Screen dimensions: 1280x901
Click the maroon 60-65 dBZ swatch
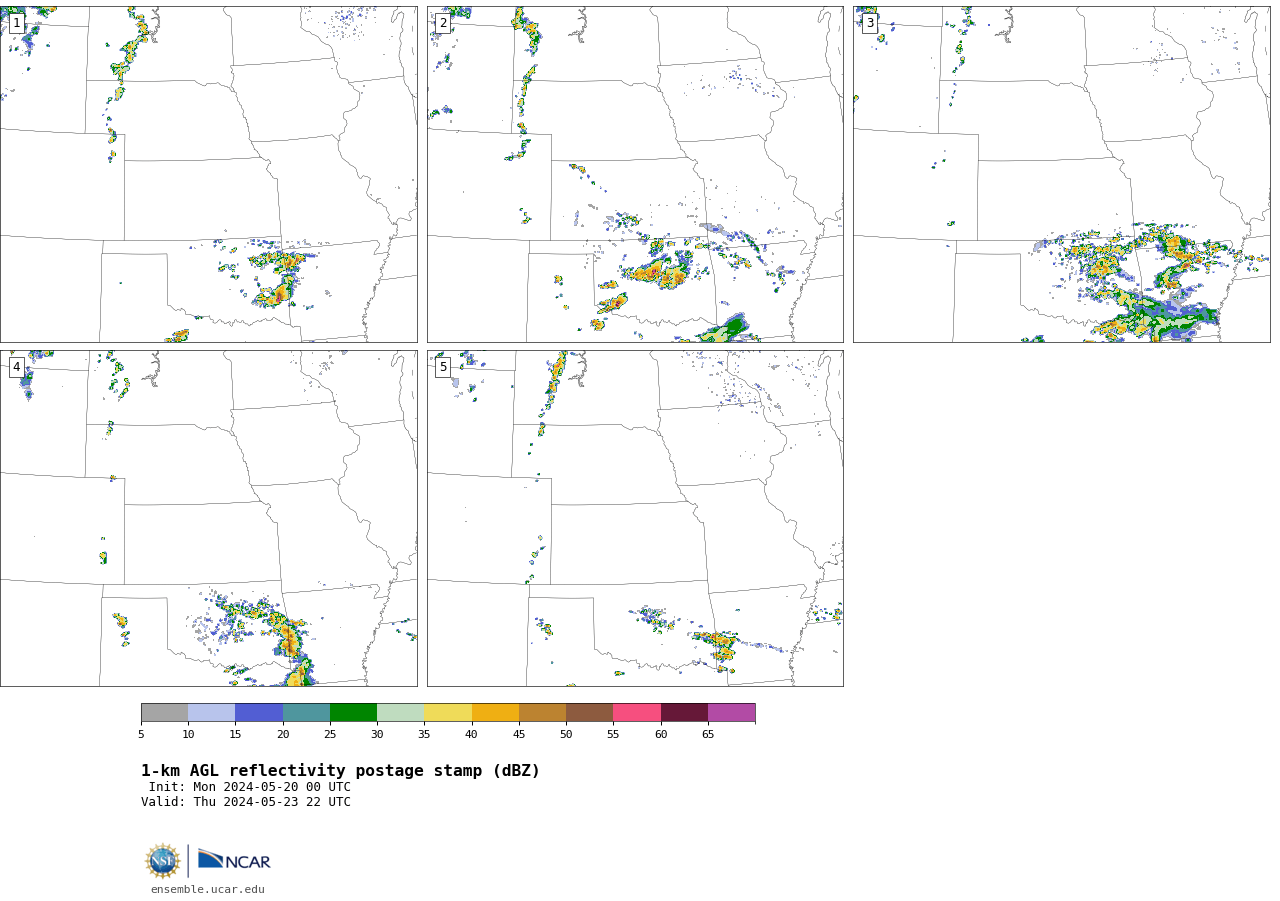click(684, 713)
